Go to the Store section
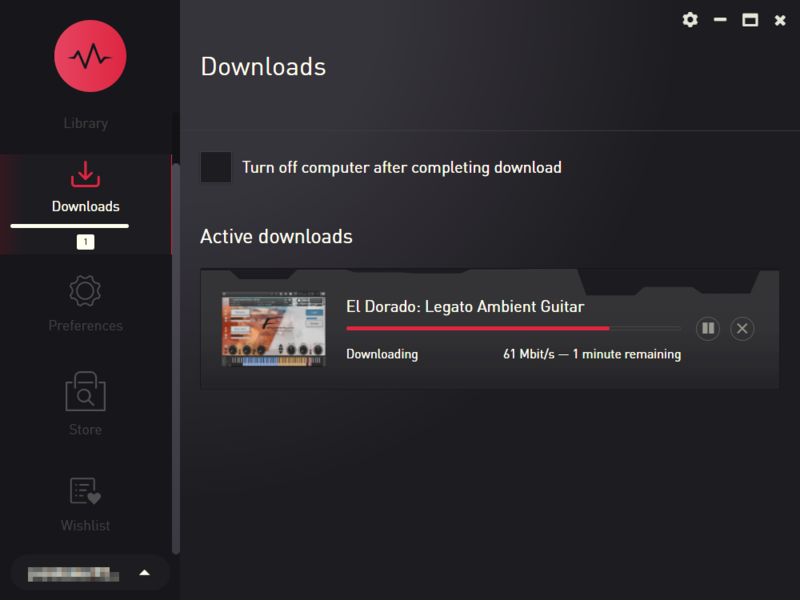 [86, 404]
